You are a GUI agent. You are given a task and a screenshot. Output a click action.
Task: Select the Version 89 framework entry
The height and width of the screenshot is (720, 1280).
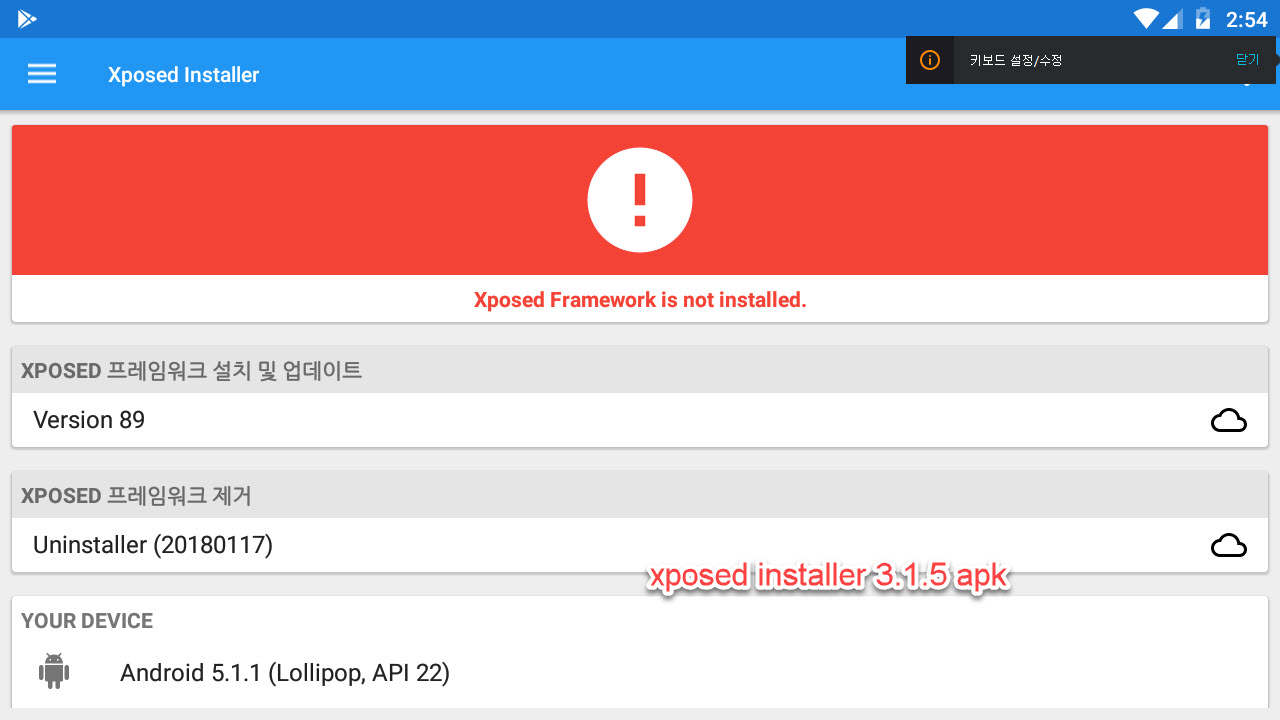(640, 420)
